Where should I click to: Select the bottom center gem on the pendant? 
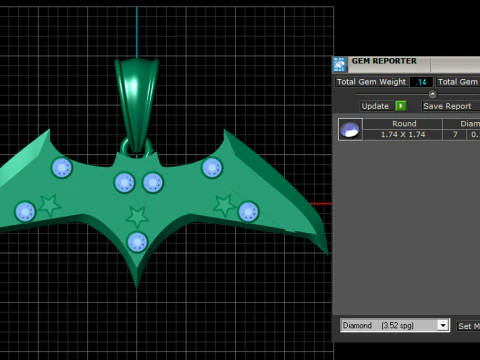point(137,242)
